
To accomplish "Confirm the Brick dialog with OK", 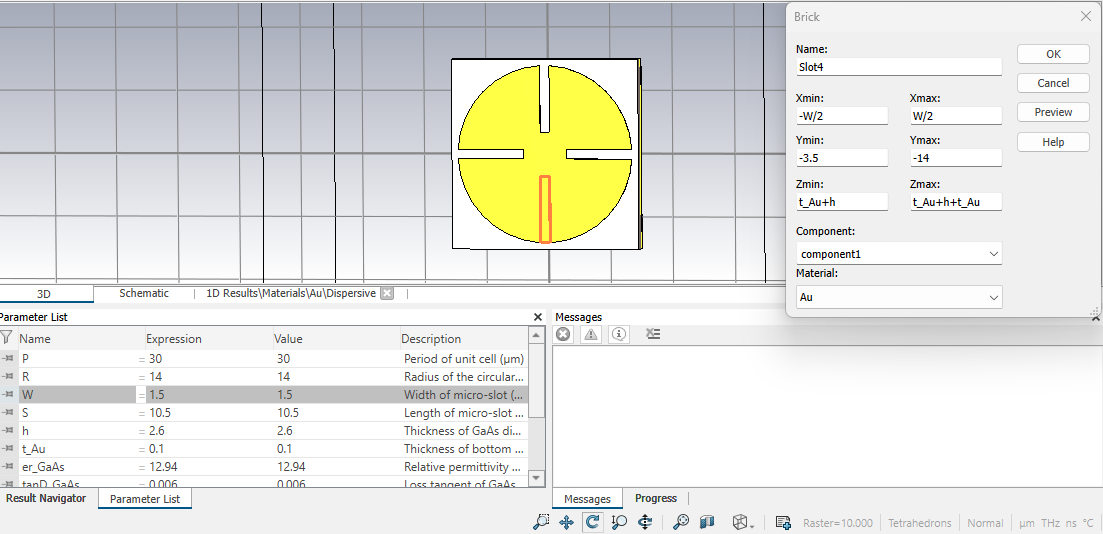I will [1053, 54].
